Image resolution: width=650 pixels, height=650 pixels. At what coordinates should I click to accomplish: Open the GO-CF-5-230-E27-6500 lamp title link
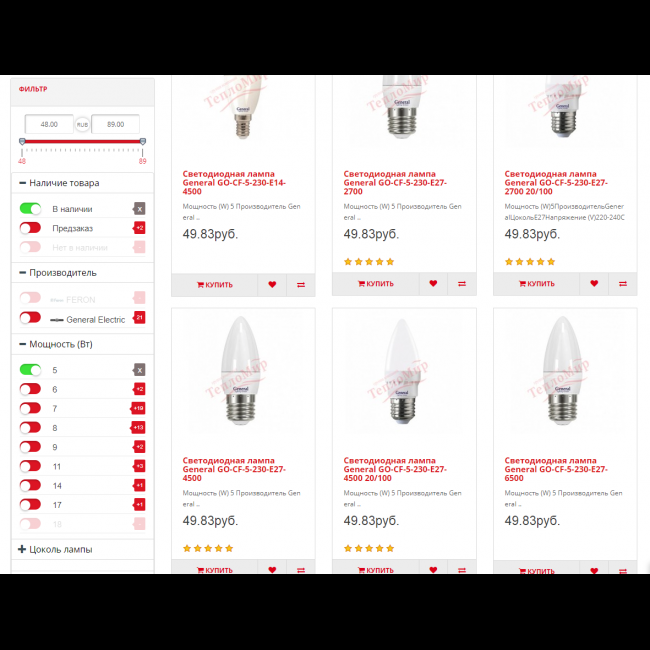point(556,469)
